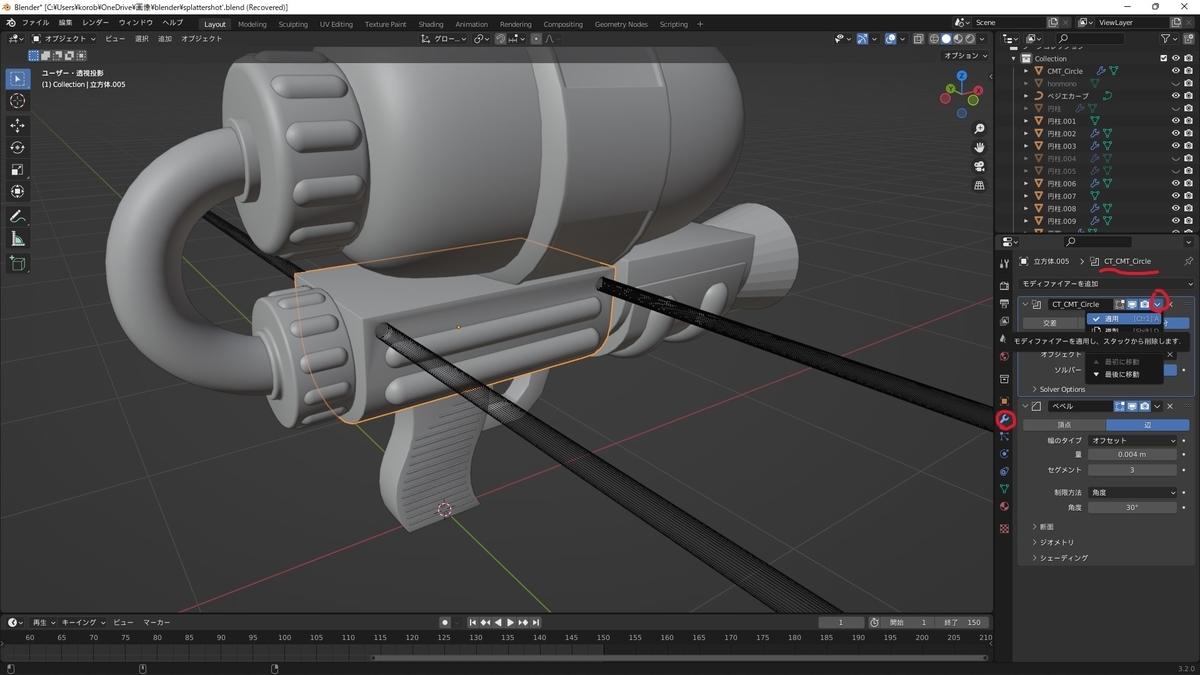Toggle camera view icon in viewport
This screenshot has height=675, width=1200.
coord(979,166)
